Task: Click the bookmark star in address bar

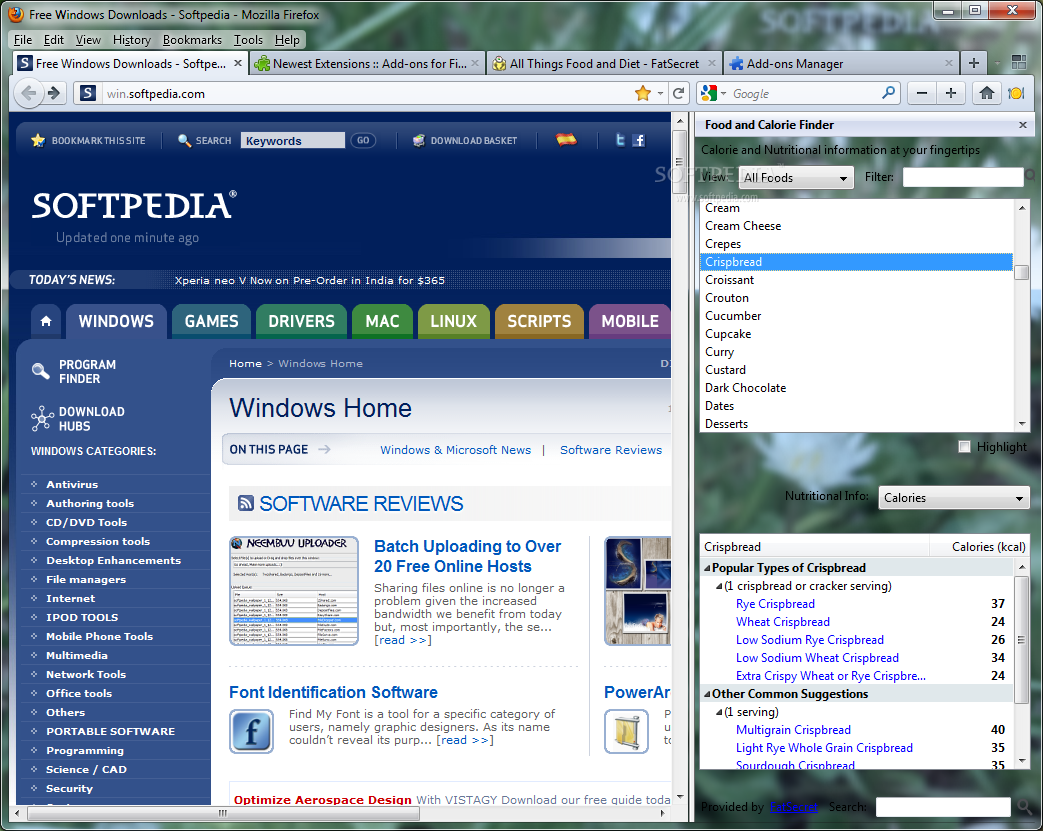Action: [x=643, y=93]
